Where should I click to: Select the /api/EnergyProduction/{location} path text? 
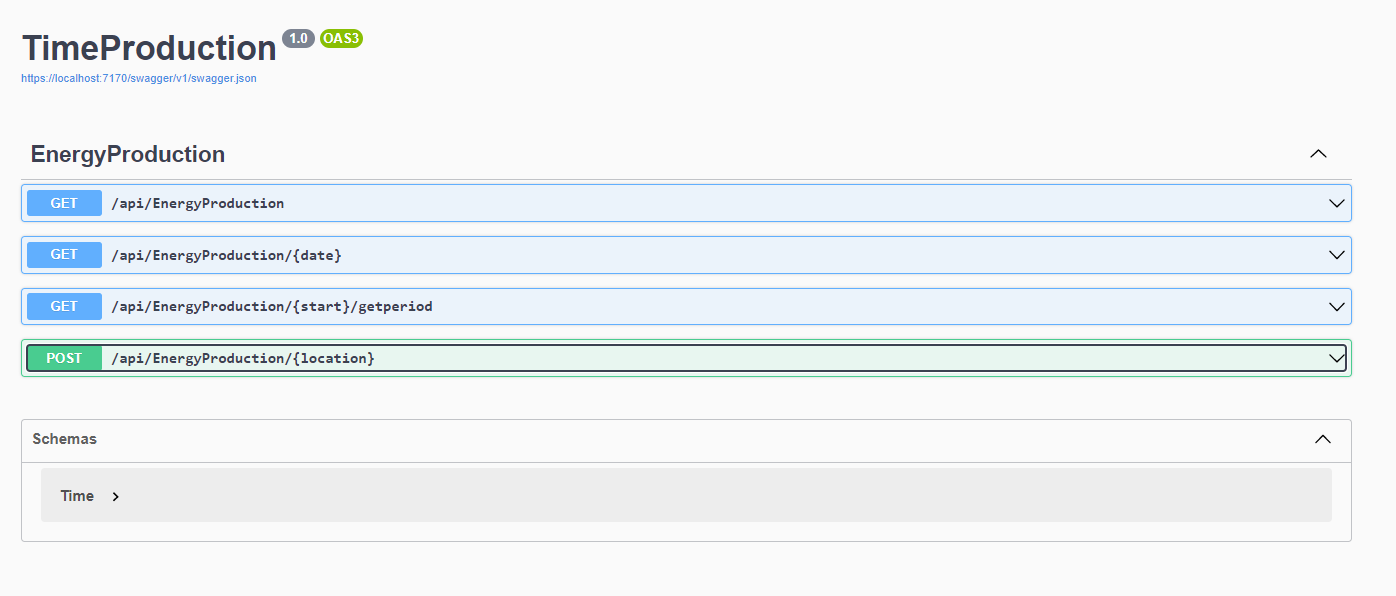[244, 357]
